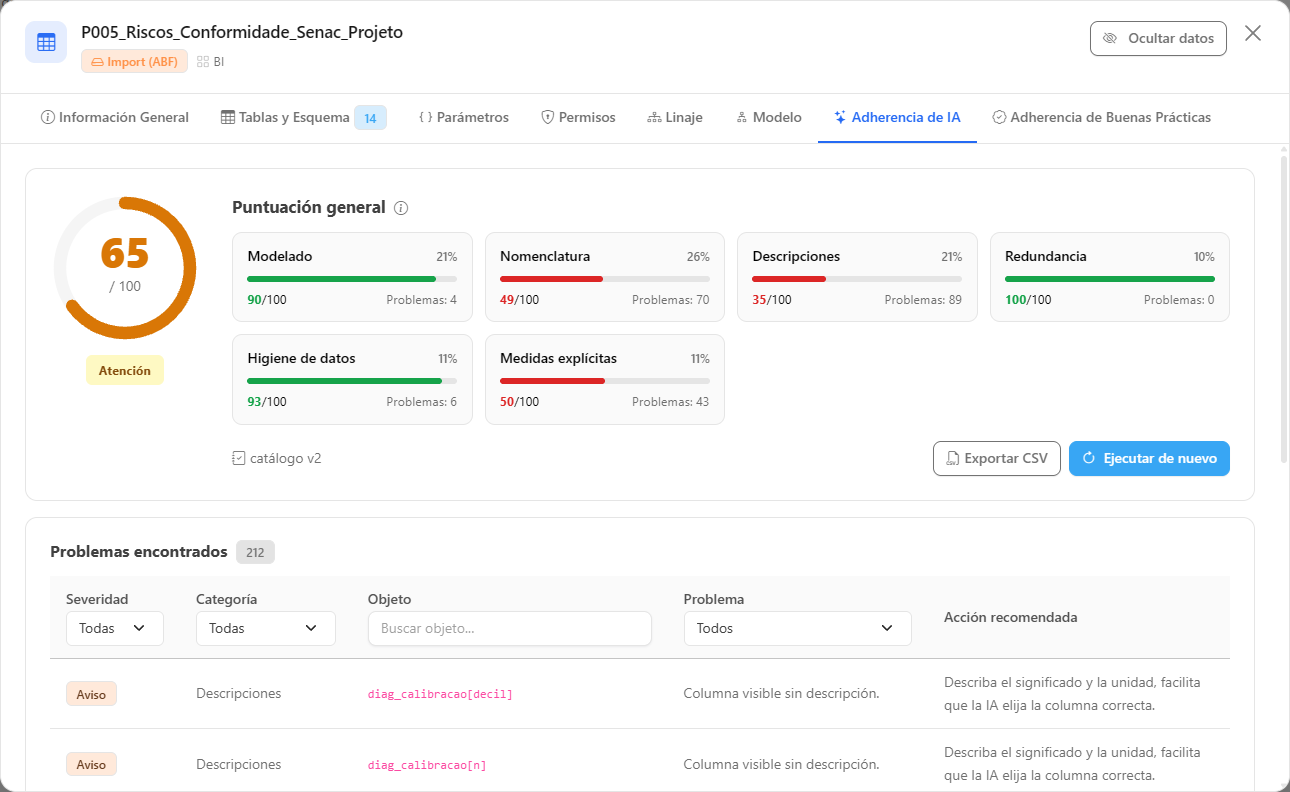Click Ejecutar de nuevo button
The width and height of the screenshot is (1290, 792).
click(1149, 459)
